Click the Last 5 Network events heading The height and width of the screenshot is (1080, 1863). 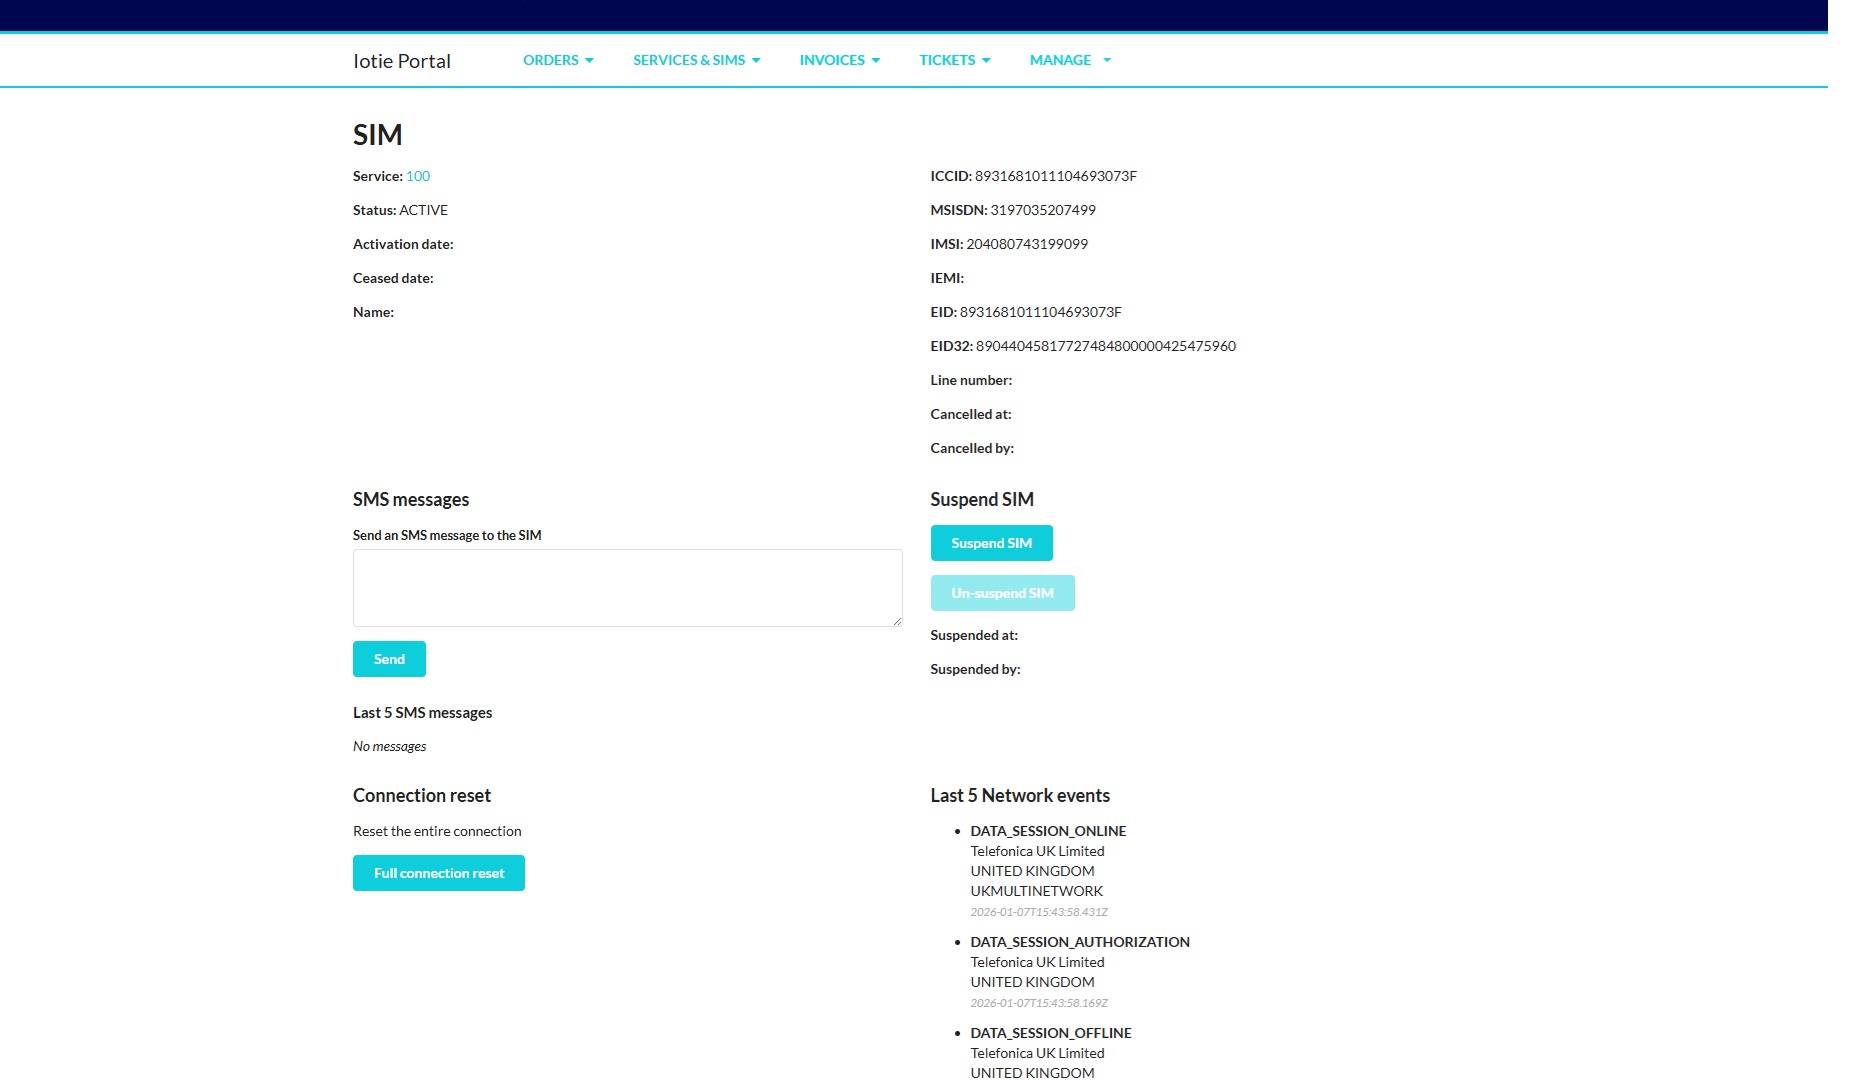(1019, 795)
